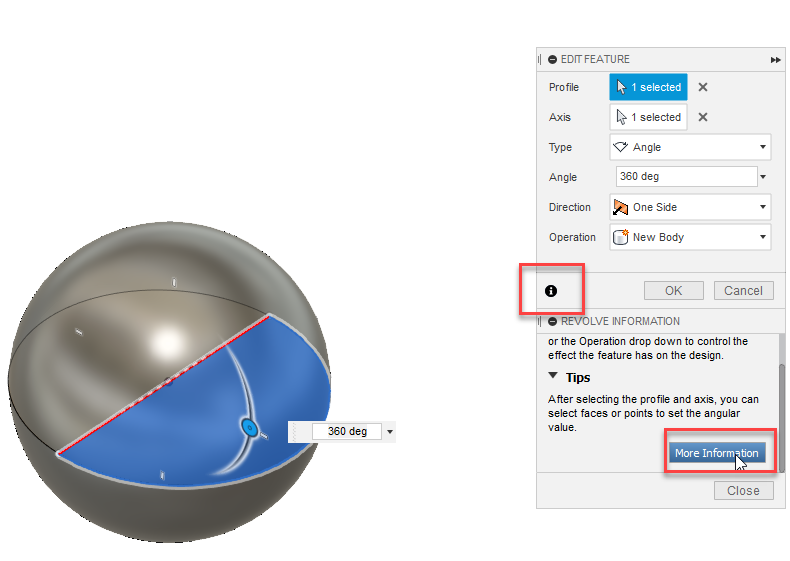The width and height of the screenshot is (790, 561).
Task: Open the Operation dropdown showing New Body
Action: (x=690, y=237)
